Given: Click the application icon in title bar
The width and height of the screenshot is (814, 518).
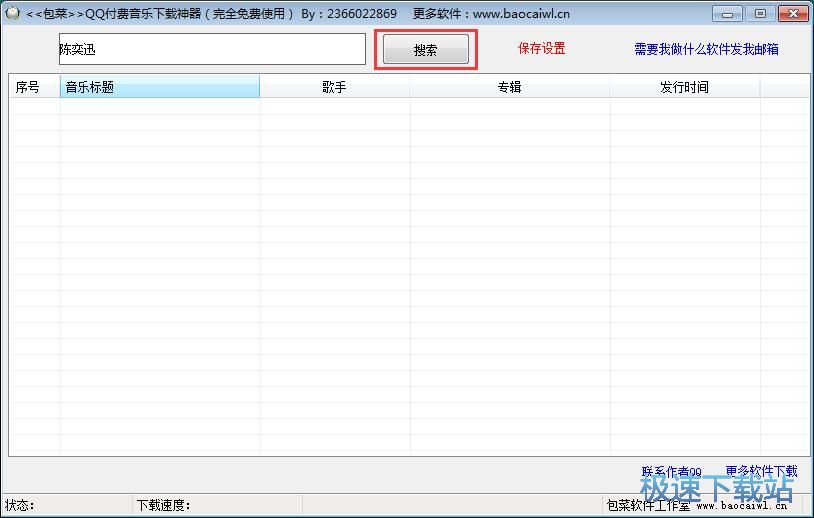Looking at the screenshot, I should click(x=12, y=12).
